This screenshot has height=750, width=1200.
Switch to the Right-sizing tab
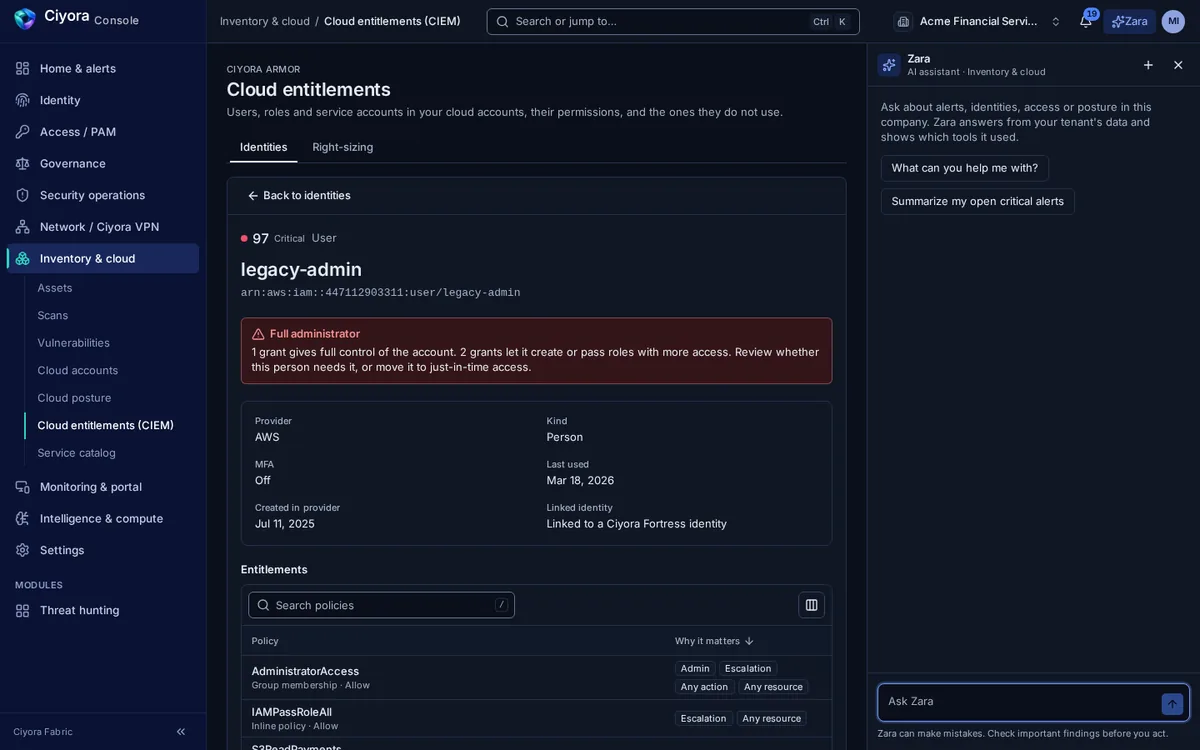pyautogui.click(x=343, y=147)
